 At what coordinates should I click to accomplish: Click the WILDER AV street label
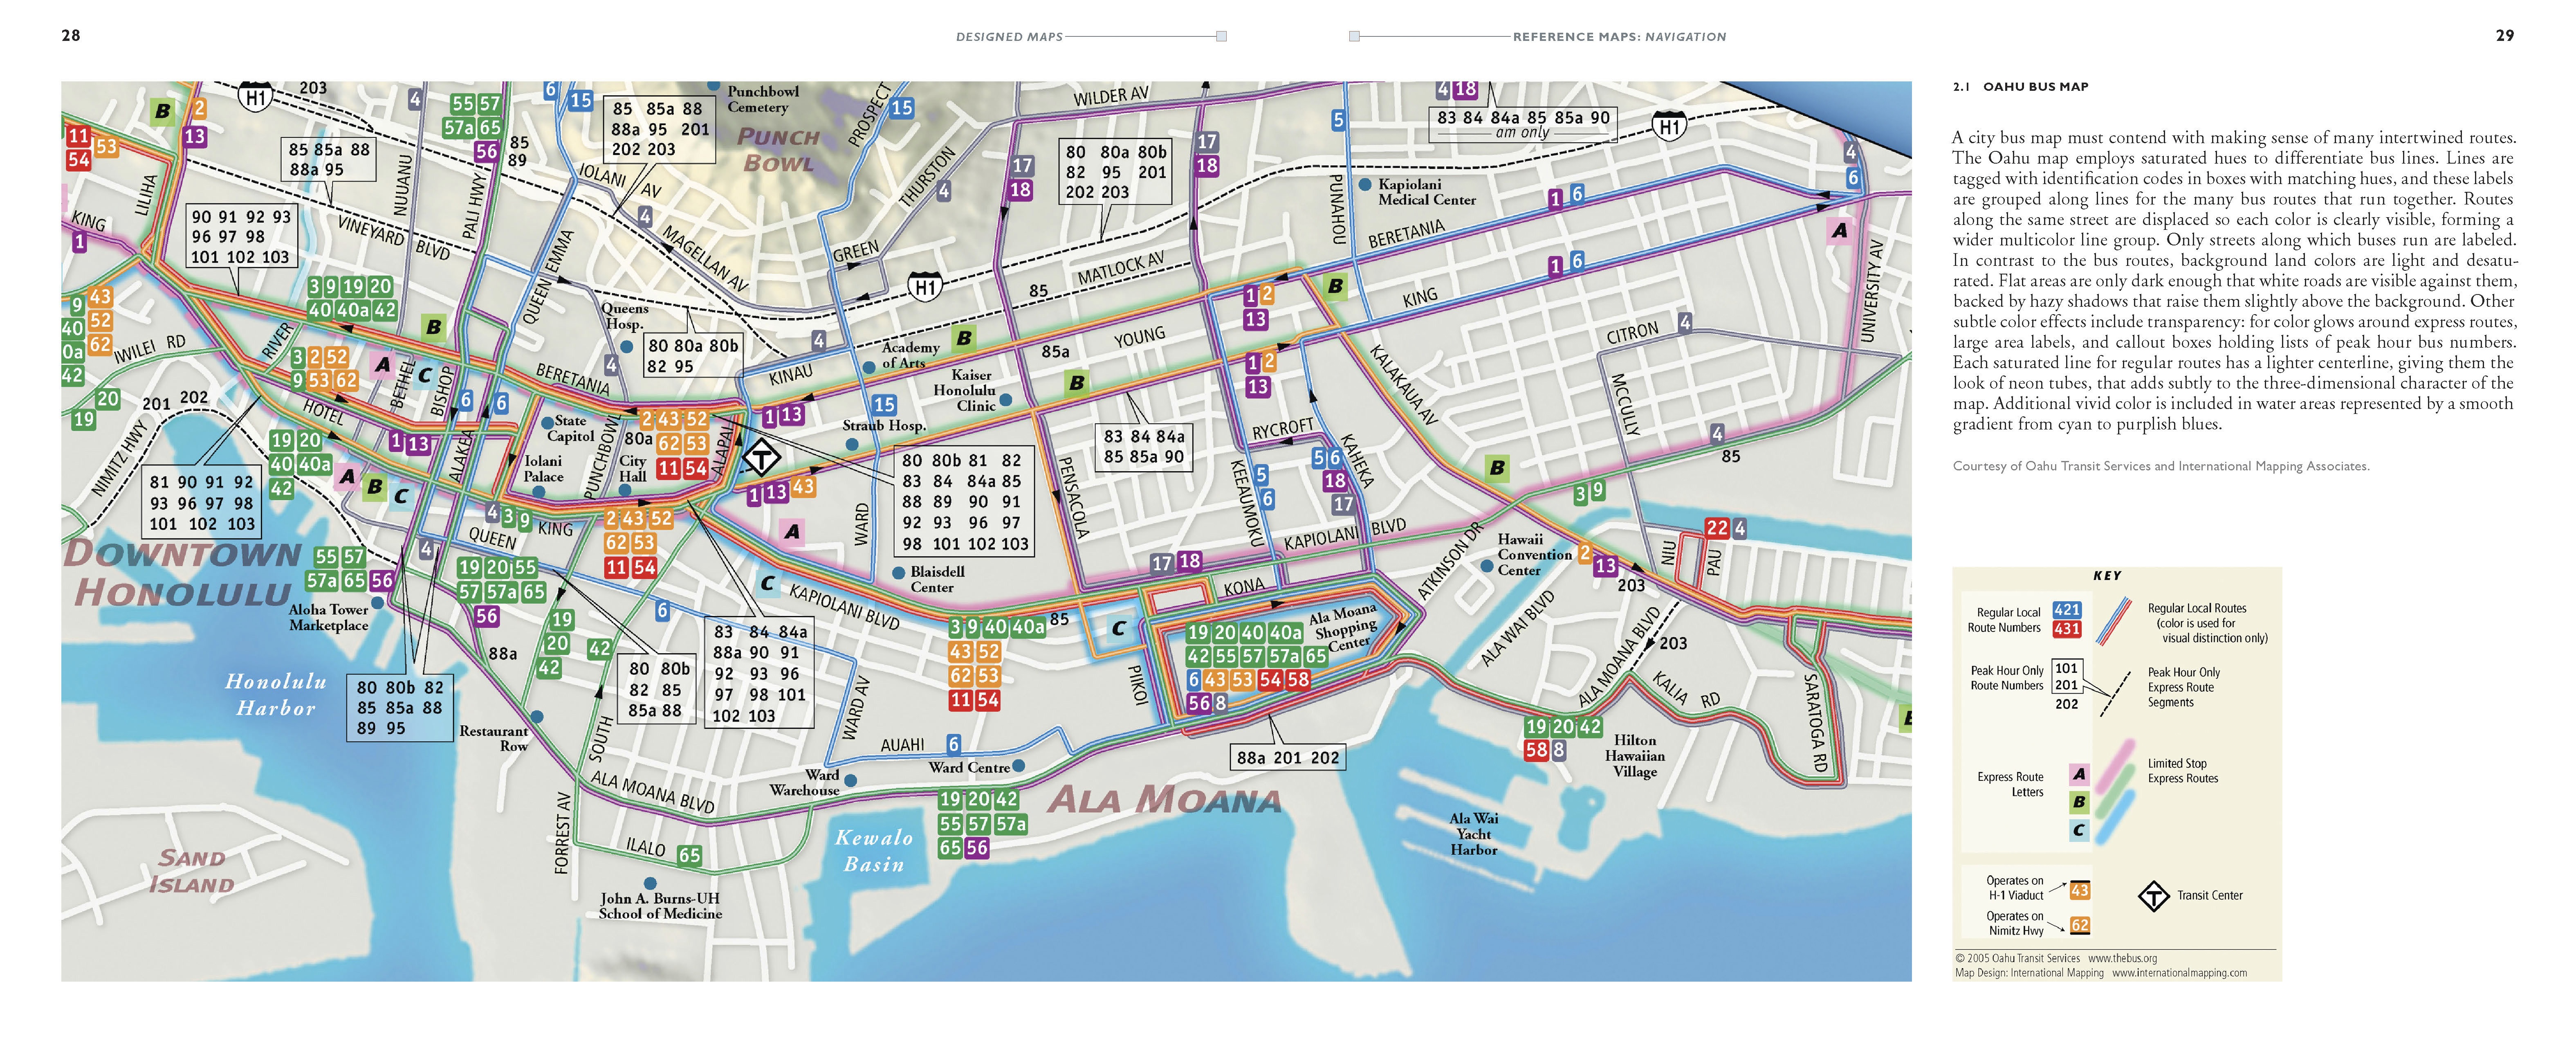point(1111,96)
